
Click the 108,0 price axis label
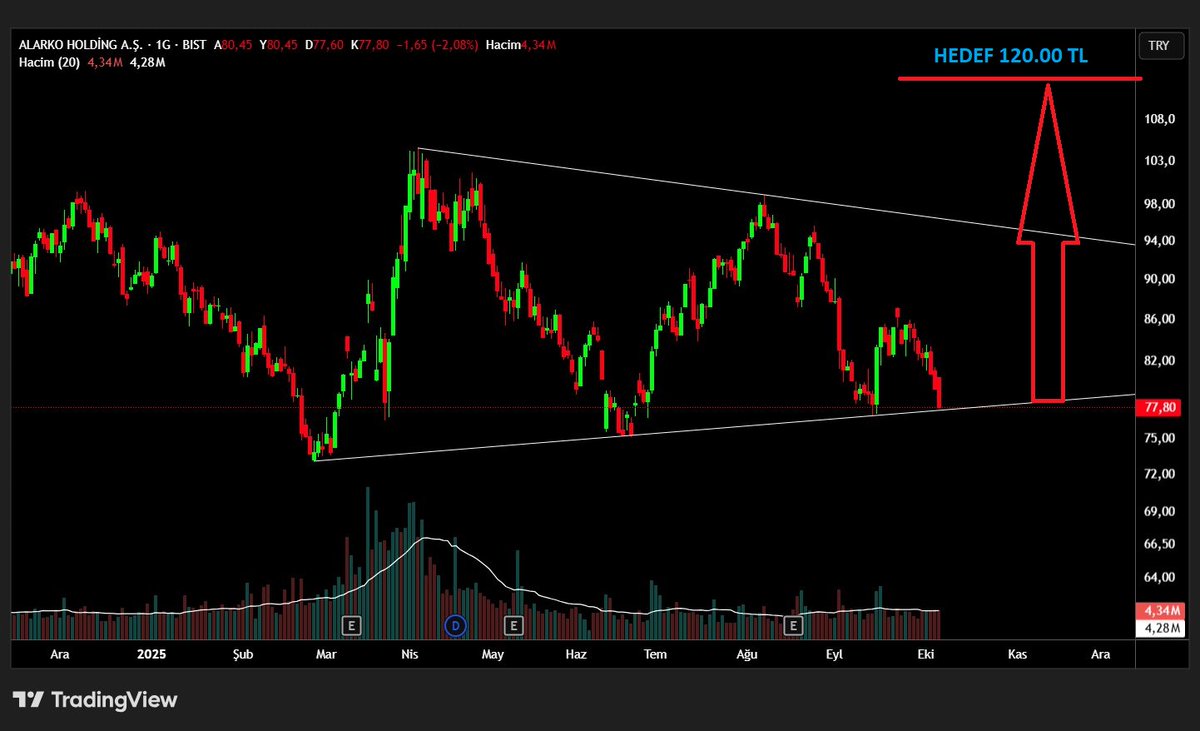(1159, 119)
